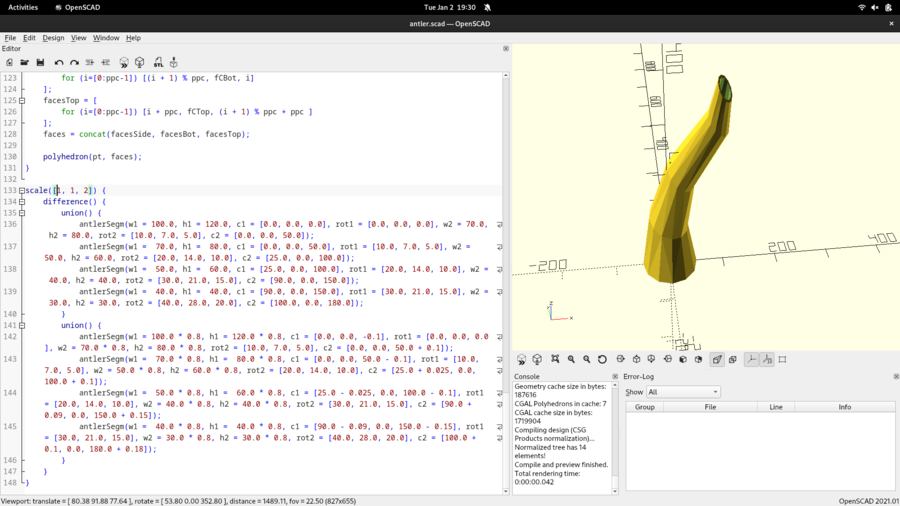Collapse the facesTop fold at line 125
This screenshot has height=506, width=900.
pos(22,100)
